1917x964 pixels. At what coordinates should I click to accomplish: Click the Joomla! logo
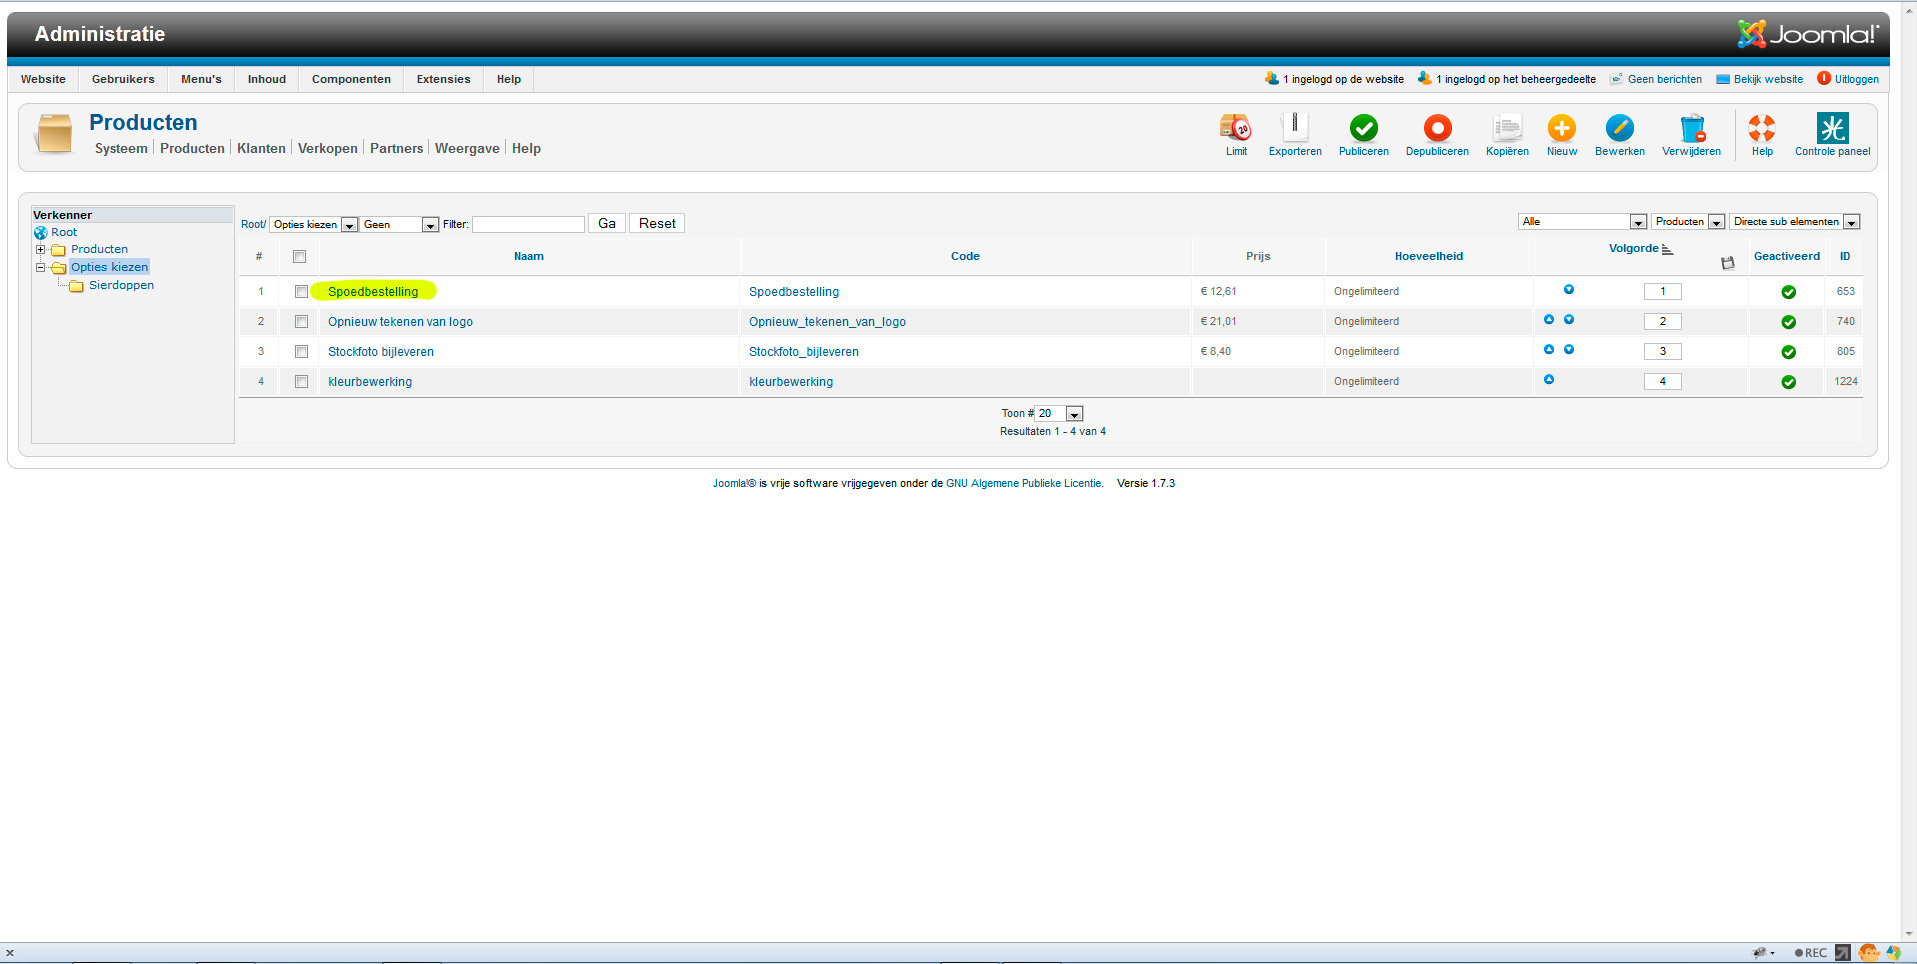tap(1807, 34)
